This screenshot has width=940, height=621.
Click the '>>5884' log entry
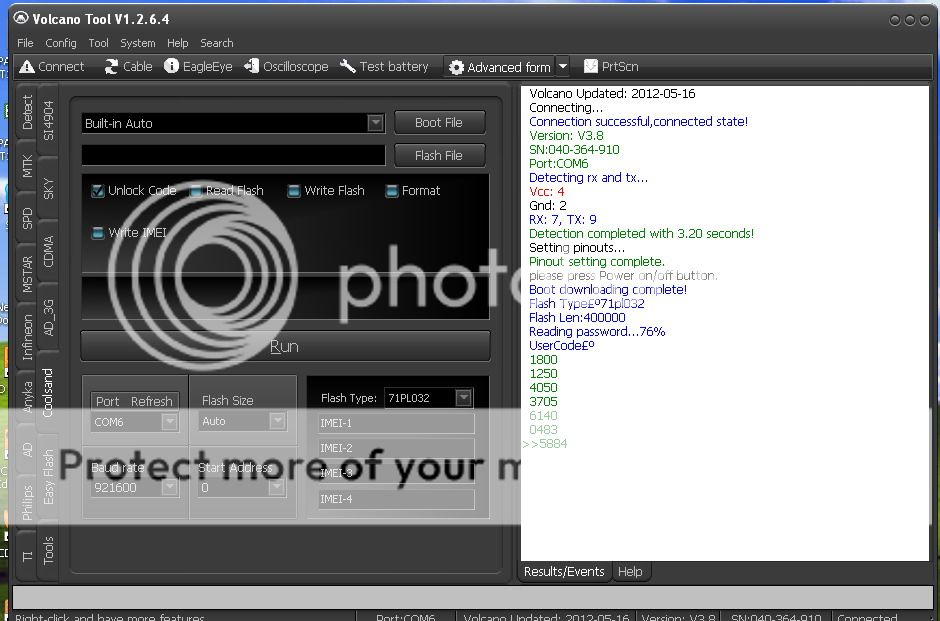click(x=544, y=444)
